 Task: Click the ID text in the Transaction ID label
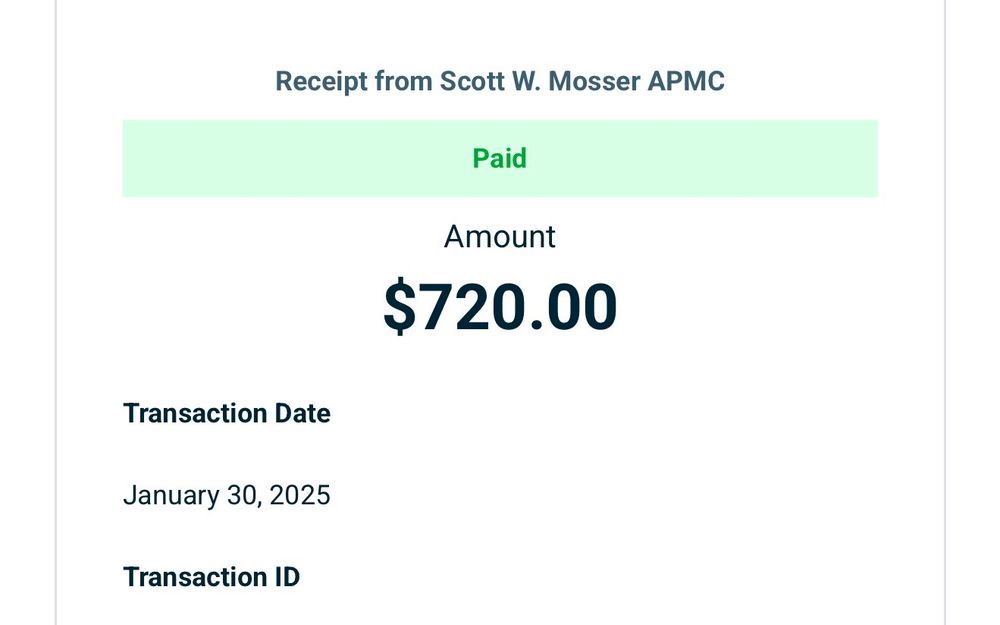287,577
